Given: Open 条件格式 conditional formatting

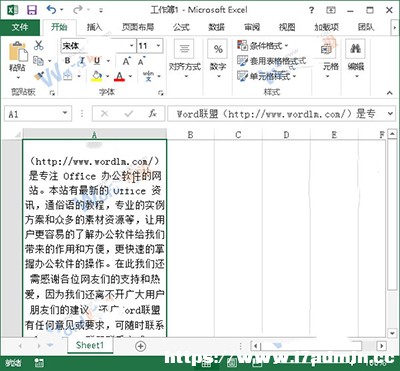Looking at the screenshot, I should (x=263, y=45).
